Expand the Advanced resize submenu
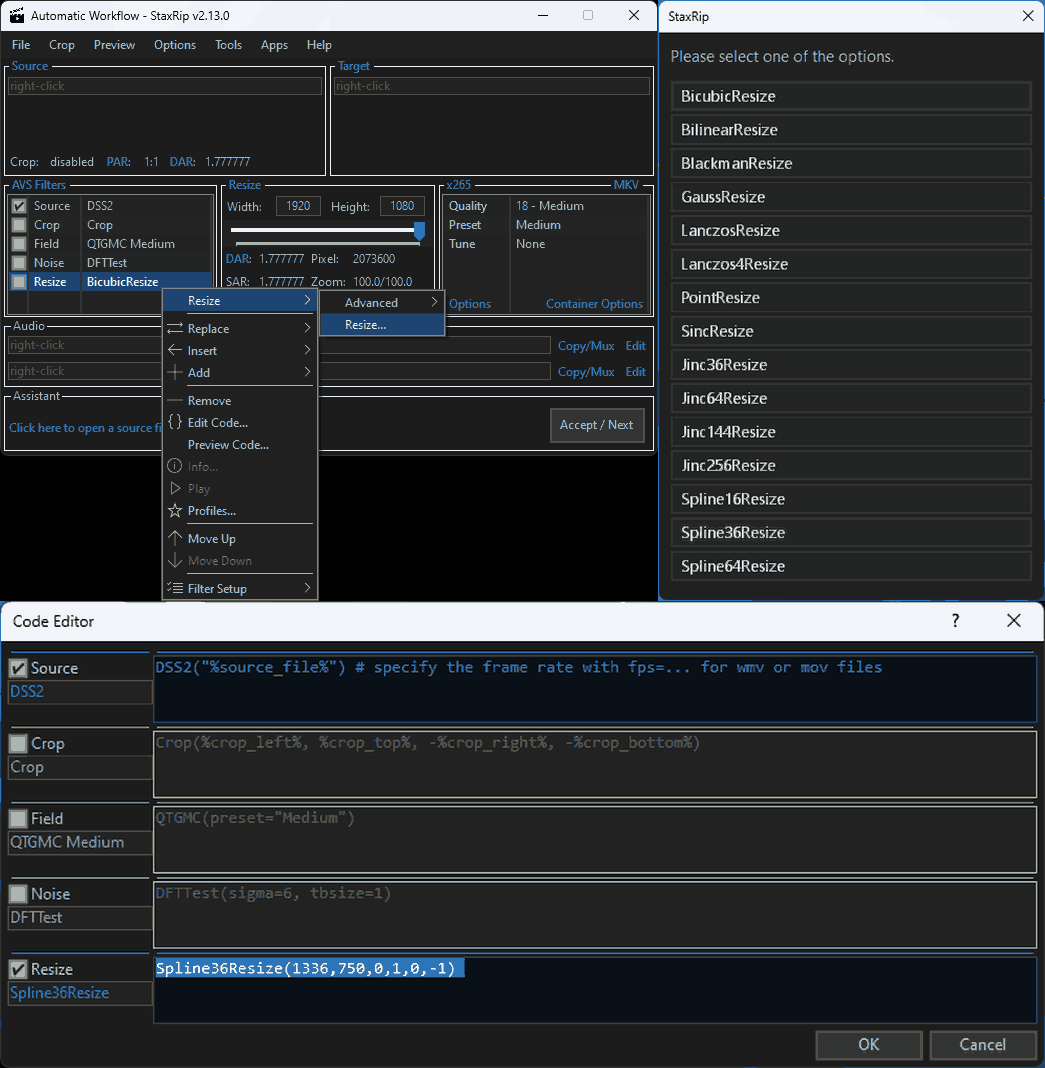This screenshot has width=1045, height=1068. point(382,302)
